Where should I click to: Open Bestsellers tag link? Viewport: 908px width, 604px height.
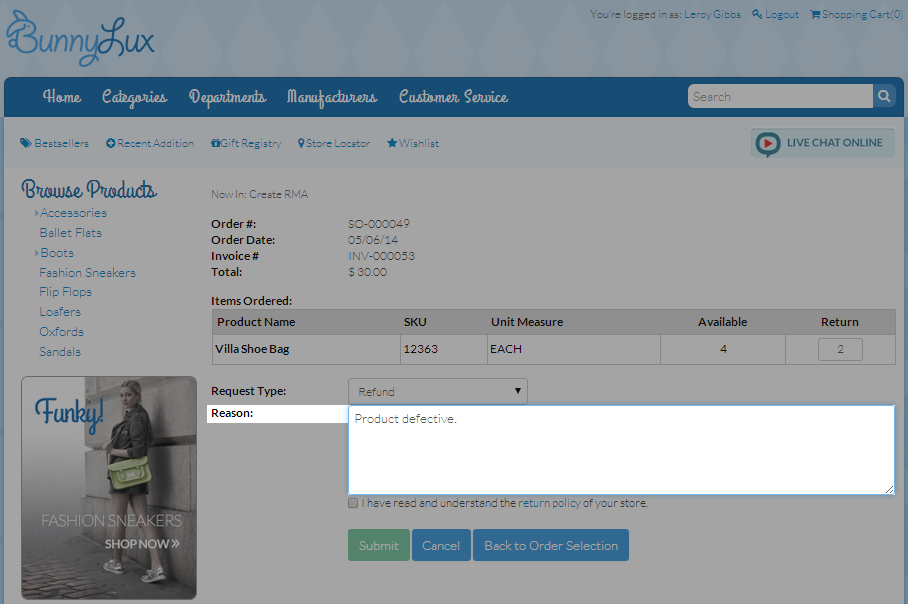coord(55,143)
